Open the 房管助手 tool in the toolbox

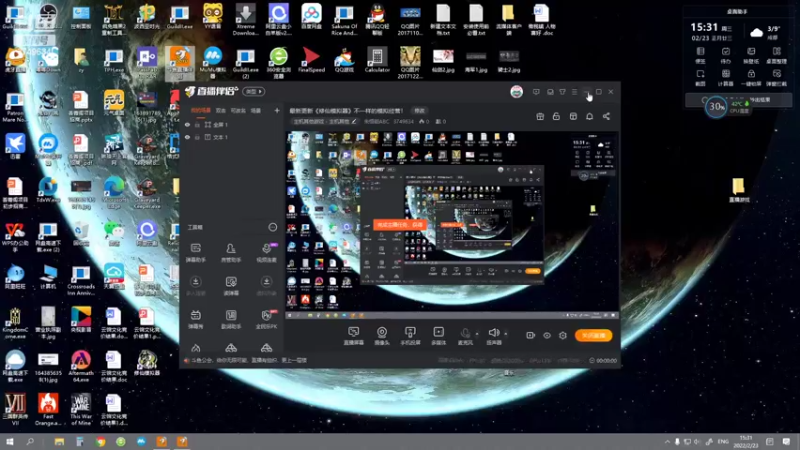click(231, 253)
